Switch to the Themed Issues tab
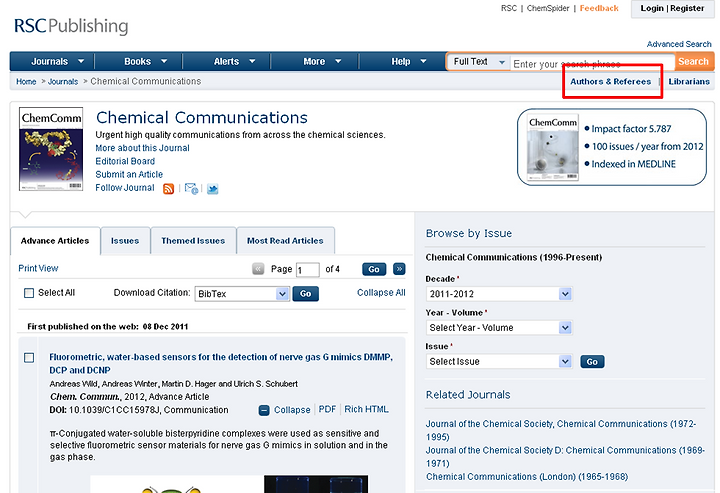The width and height of the screenshot is (720, 493). (x=193, y=241)
